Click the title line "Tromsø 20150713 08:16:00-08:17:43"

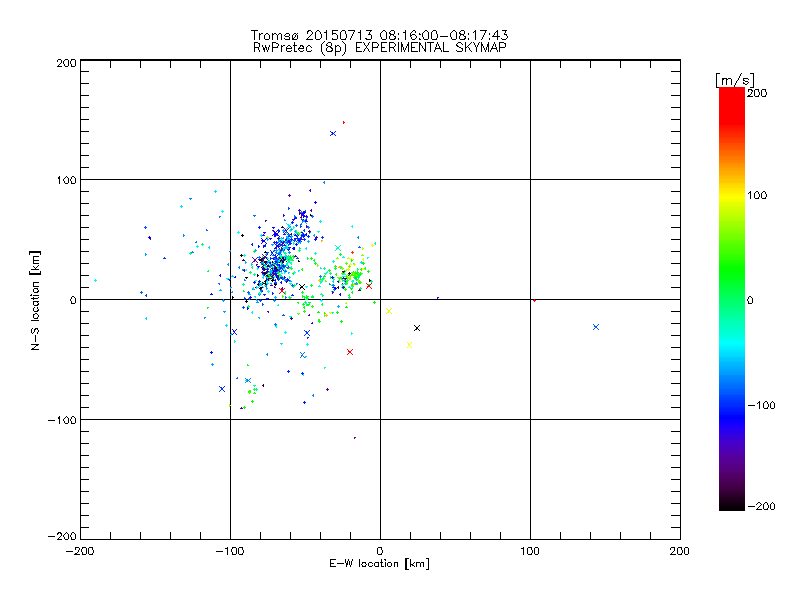click(x=379, y=35)
